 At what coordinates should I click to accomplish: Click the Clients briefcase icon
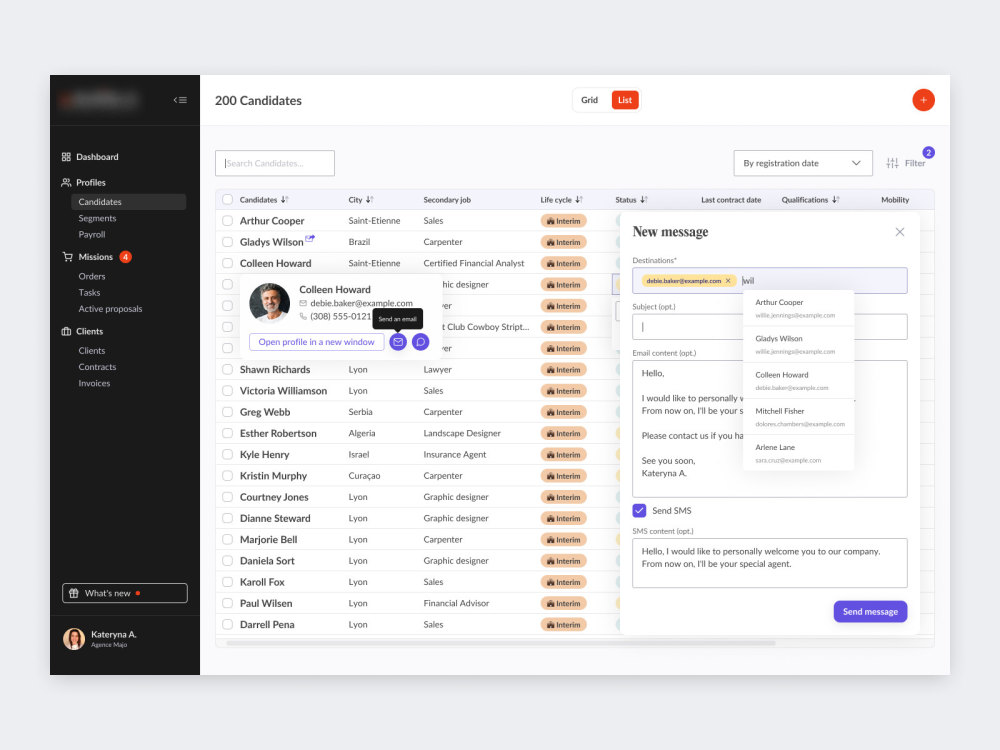point(66,332)
